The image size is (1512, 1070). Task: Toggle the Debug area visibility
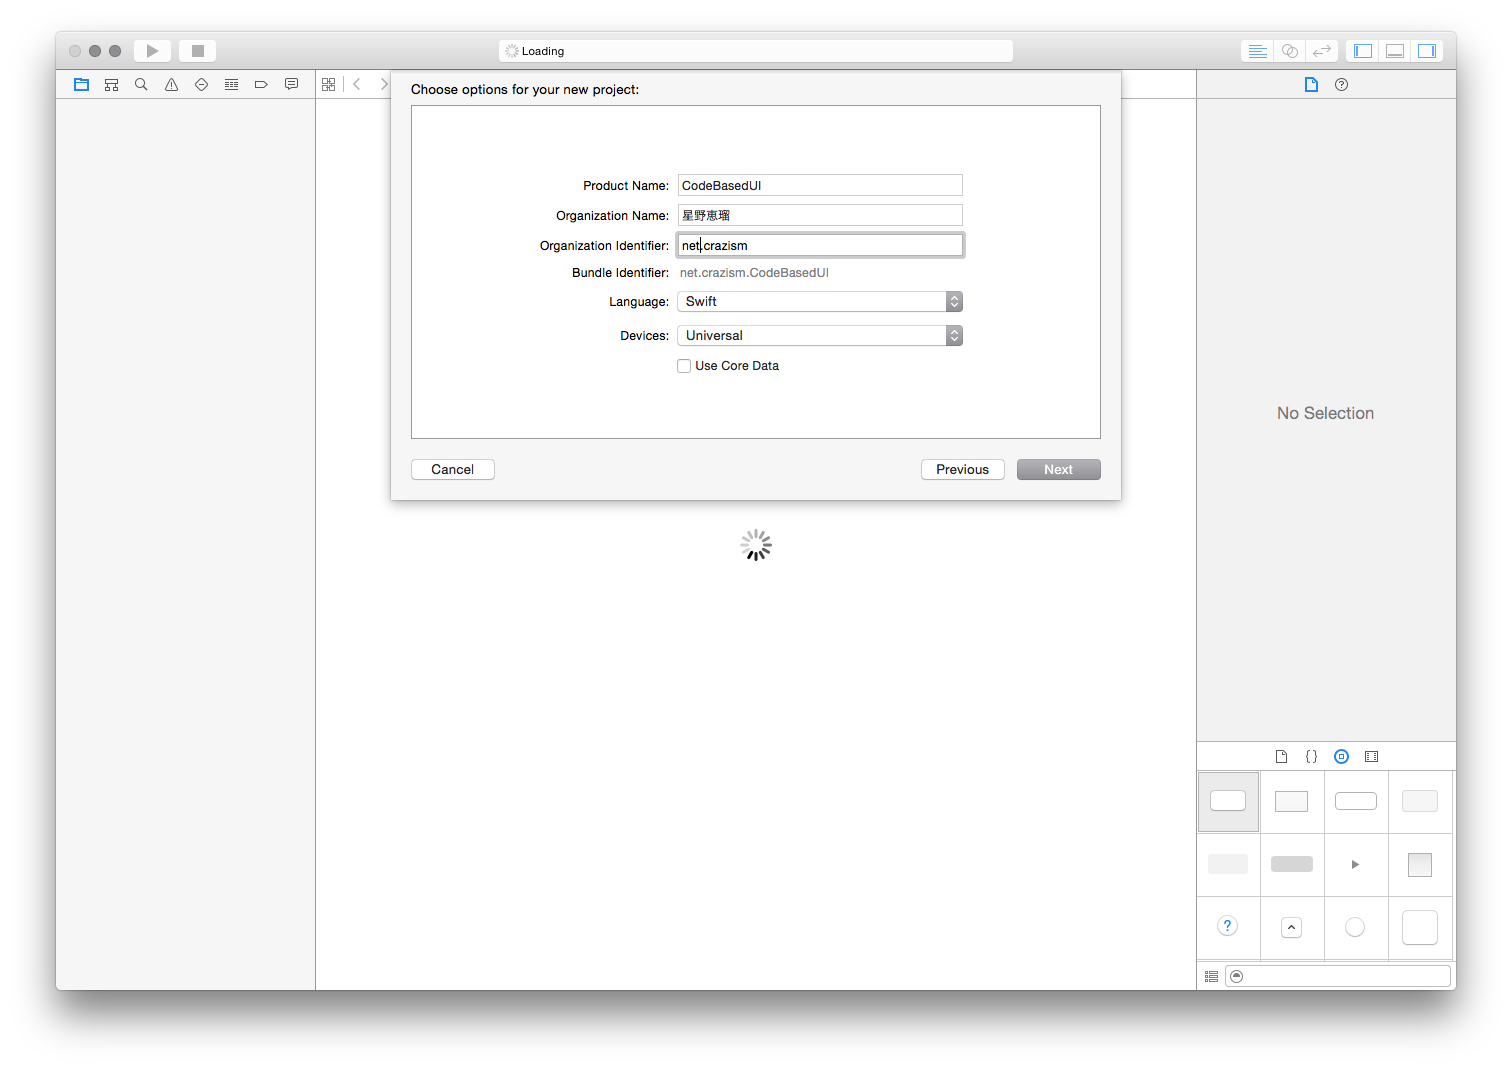(x=1395, y=51)
